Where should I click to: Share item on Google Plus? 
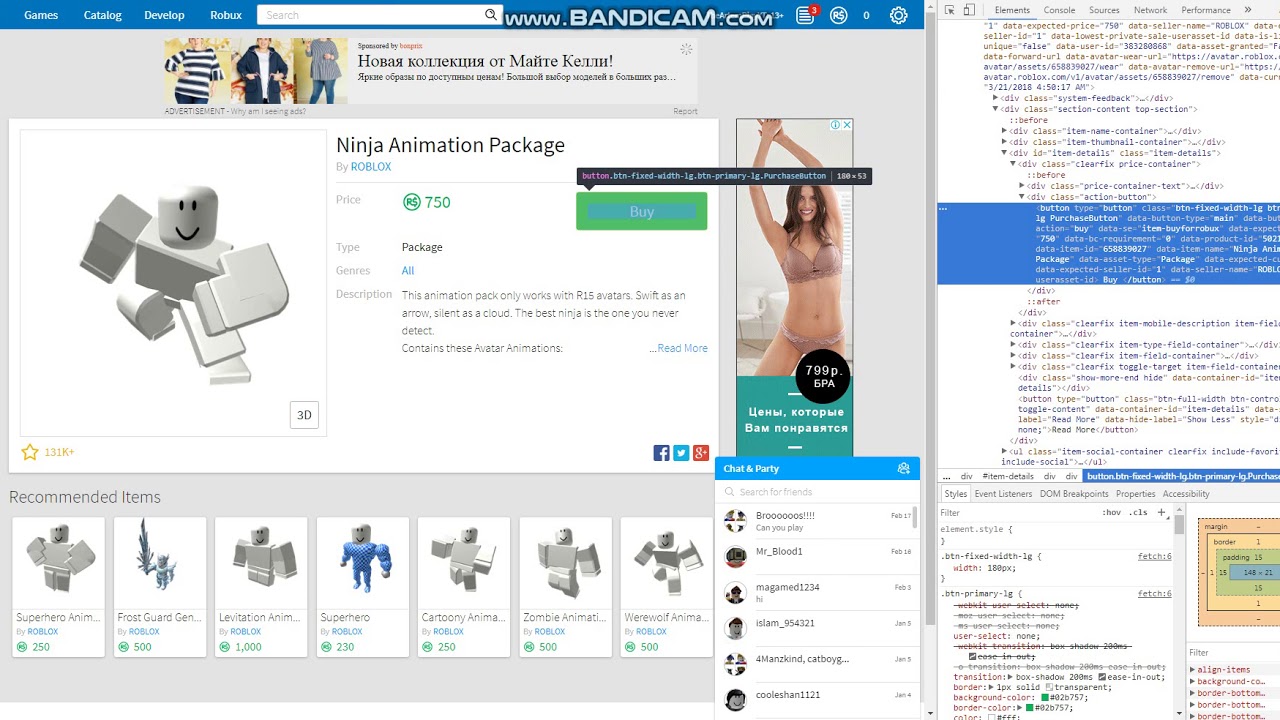[x=701, y=453]
